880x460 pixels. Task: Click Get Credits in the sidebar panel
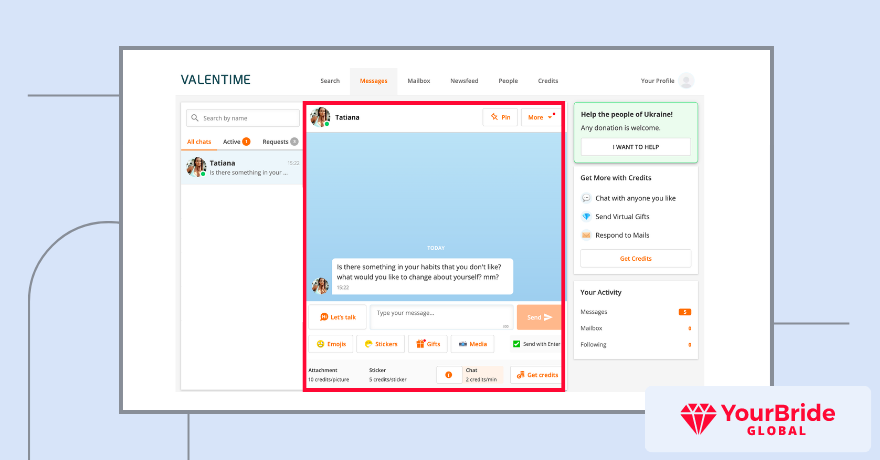635,259
